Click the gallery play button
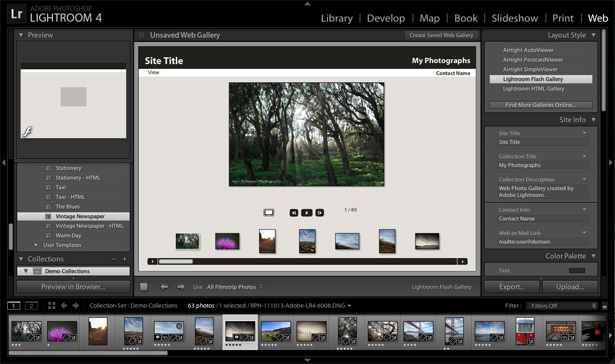Viewport: 615px width, 364px height. coord(307,213)
